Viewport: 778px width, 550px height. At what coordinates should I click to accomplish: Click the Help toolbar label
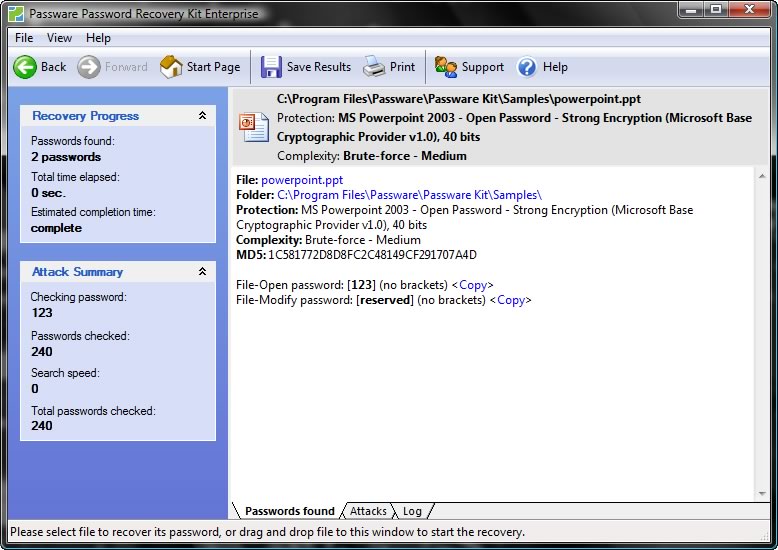(555, 67)
